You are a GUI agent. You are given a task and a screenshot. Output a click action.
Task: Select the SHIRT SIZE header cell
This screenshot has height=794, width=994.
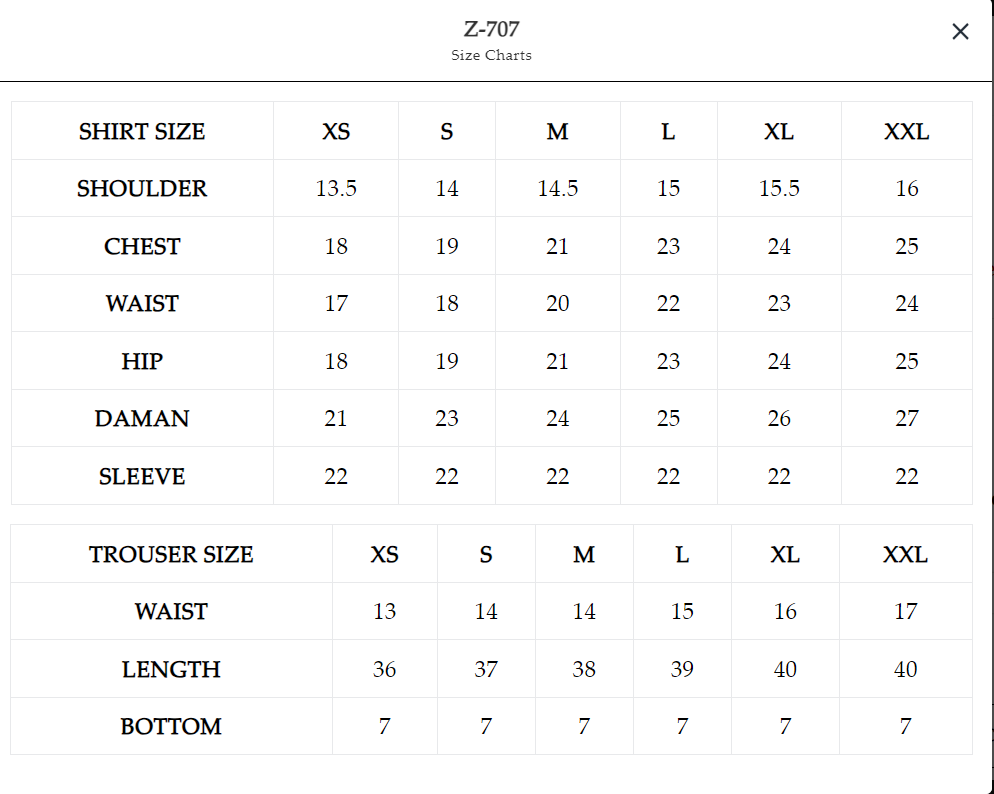[x=142, y=132]
